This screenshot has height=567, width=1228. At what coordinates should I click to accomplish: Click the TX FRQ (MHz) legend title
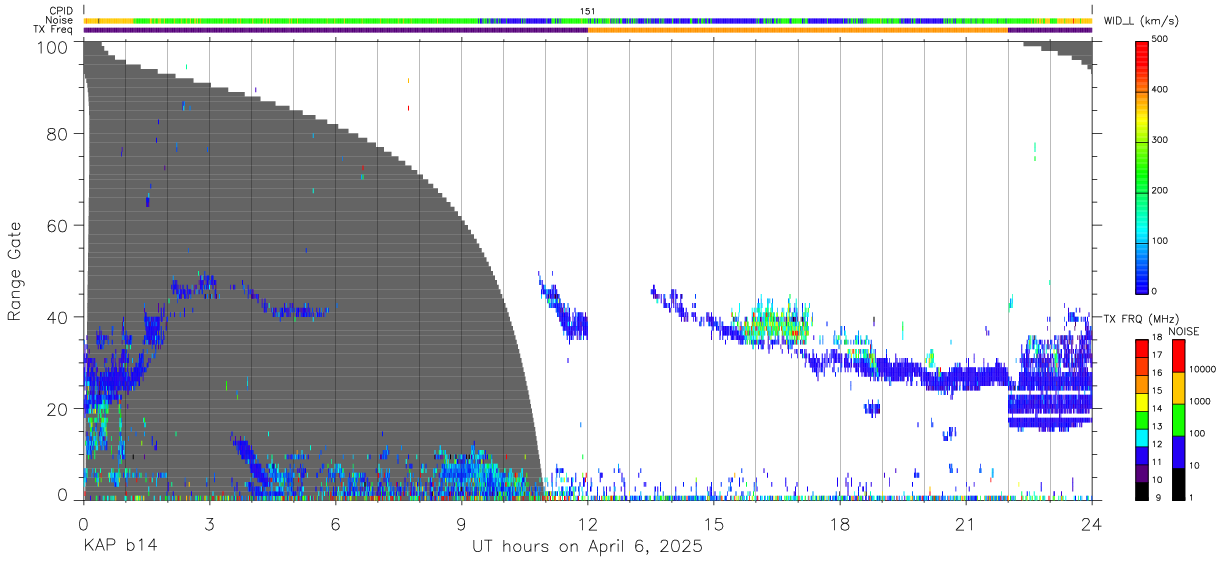(1139, 319)
